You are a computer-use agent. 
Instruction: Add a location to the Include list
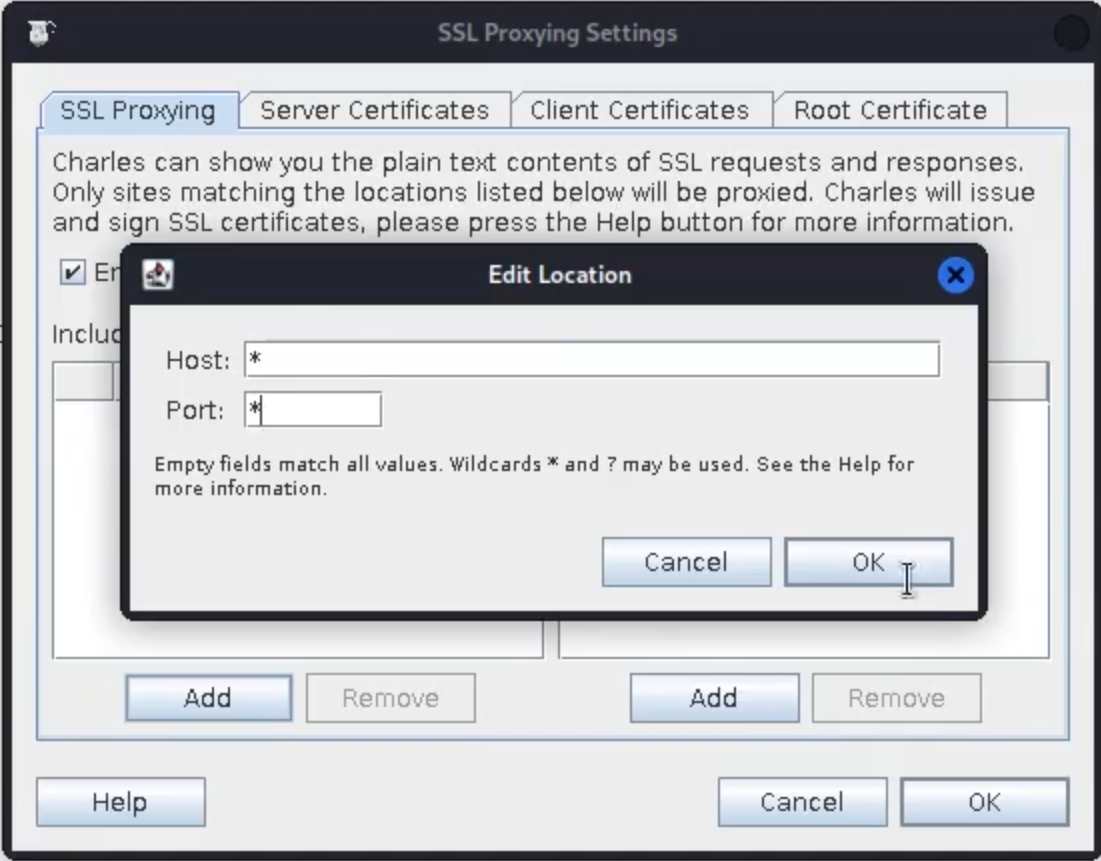click(209, 698)
